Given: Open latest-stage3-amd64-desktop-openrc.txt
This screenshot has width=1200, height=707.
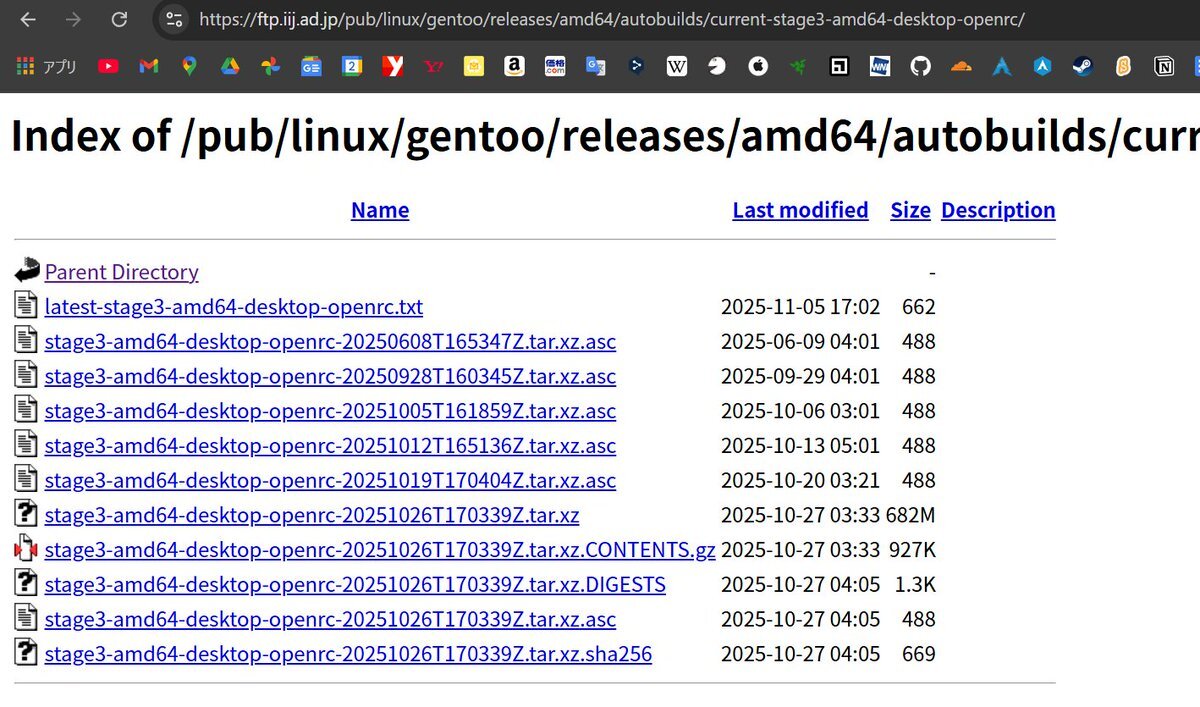Looking at the screenshot, I should click(233, 307).
